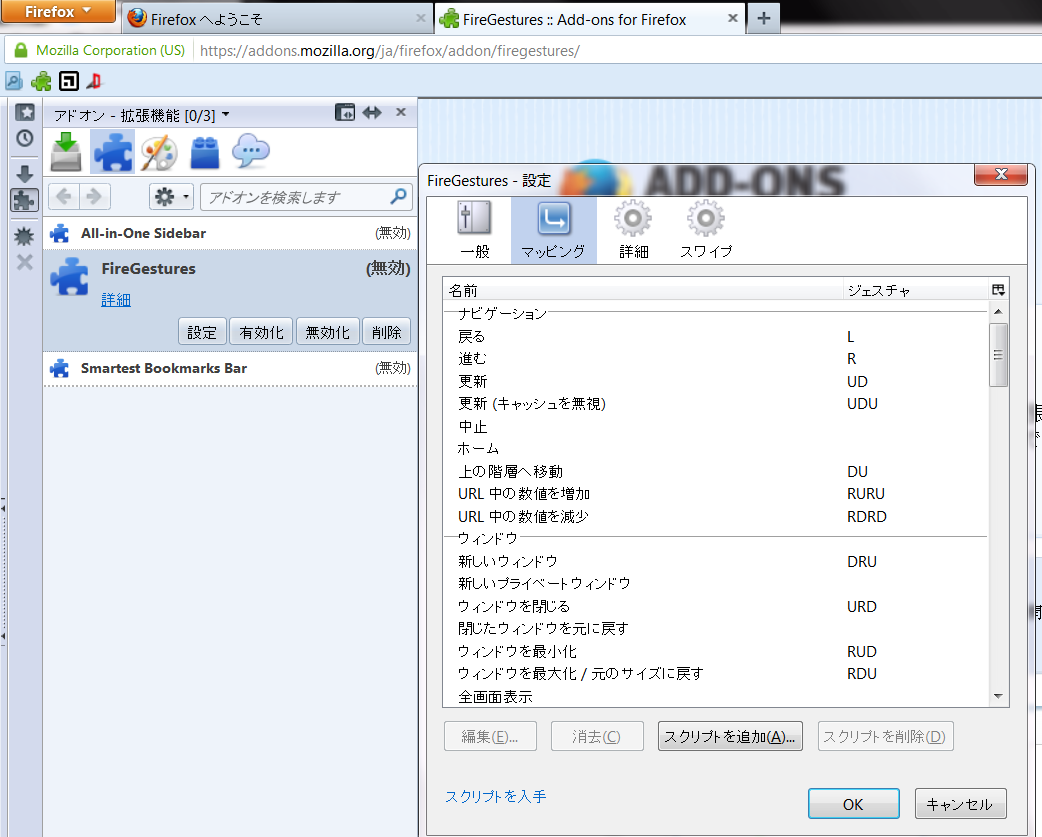Screen dimensions: 1042x837
Task: Click the add-on search magnifier icon
Action: click(398, 197)
